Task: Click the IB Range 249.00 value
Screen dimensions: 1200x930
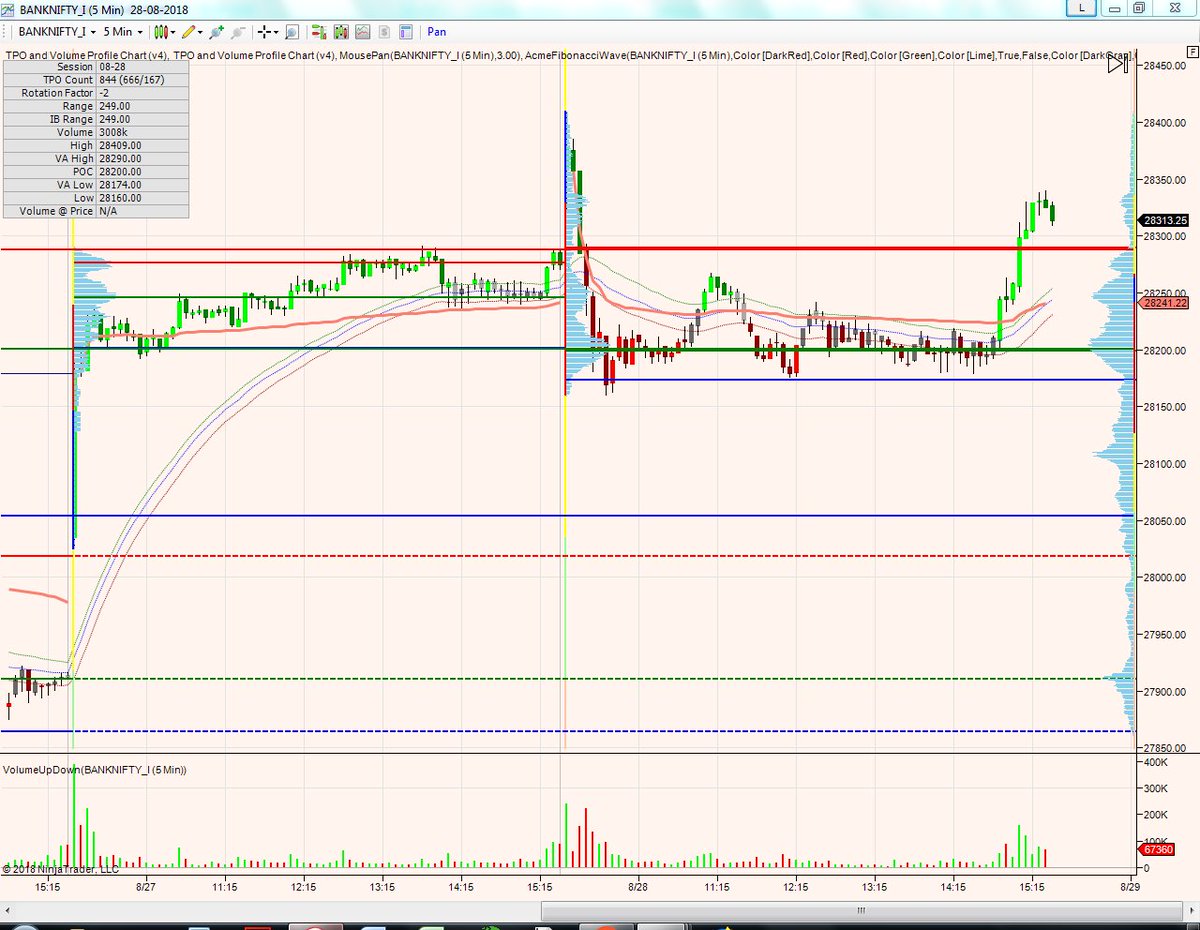Action: point(117,119)
